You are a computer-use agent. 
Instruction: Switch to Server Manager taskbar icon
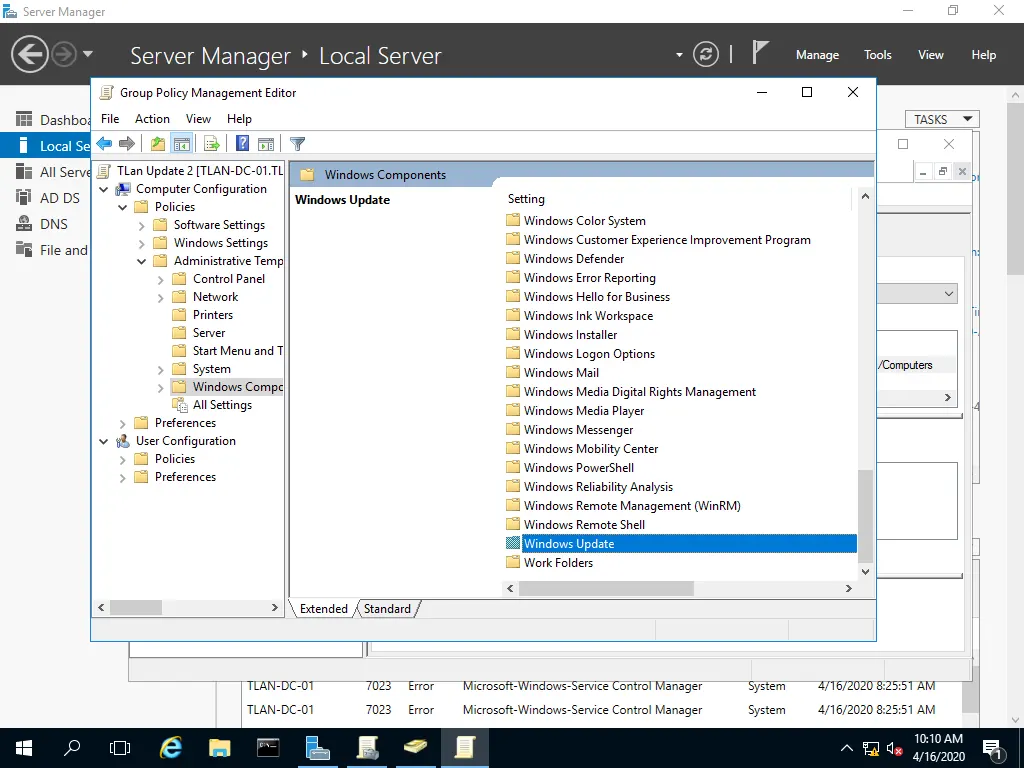317,748
